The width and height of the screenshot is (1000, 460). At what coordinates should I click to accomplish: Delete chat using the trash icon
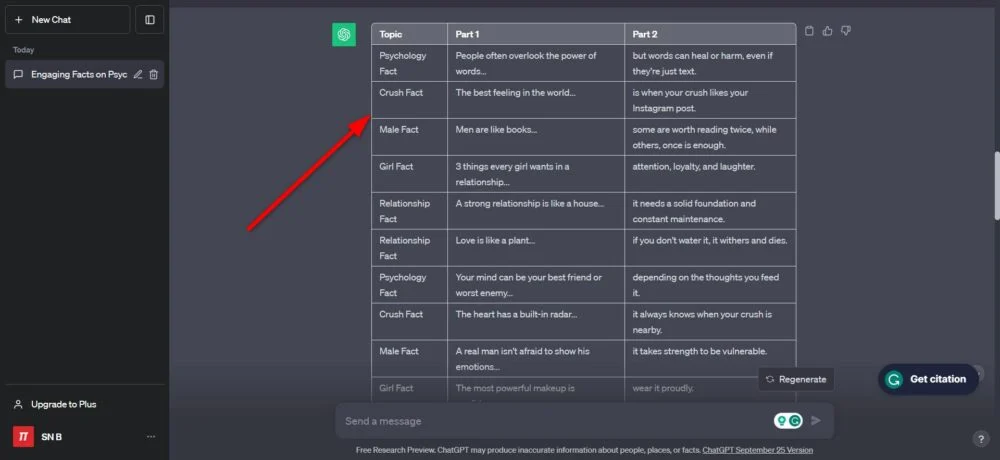click(x=153, y=74)
